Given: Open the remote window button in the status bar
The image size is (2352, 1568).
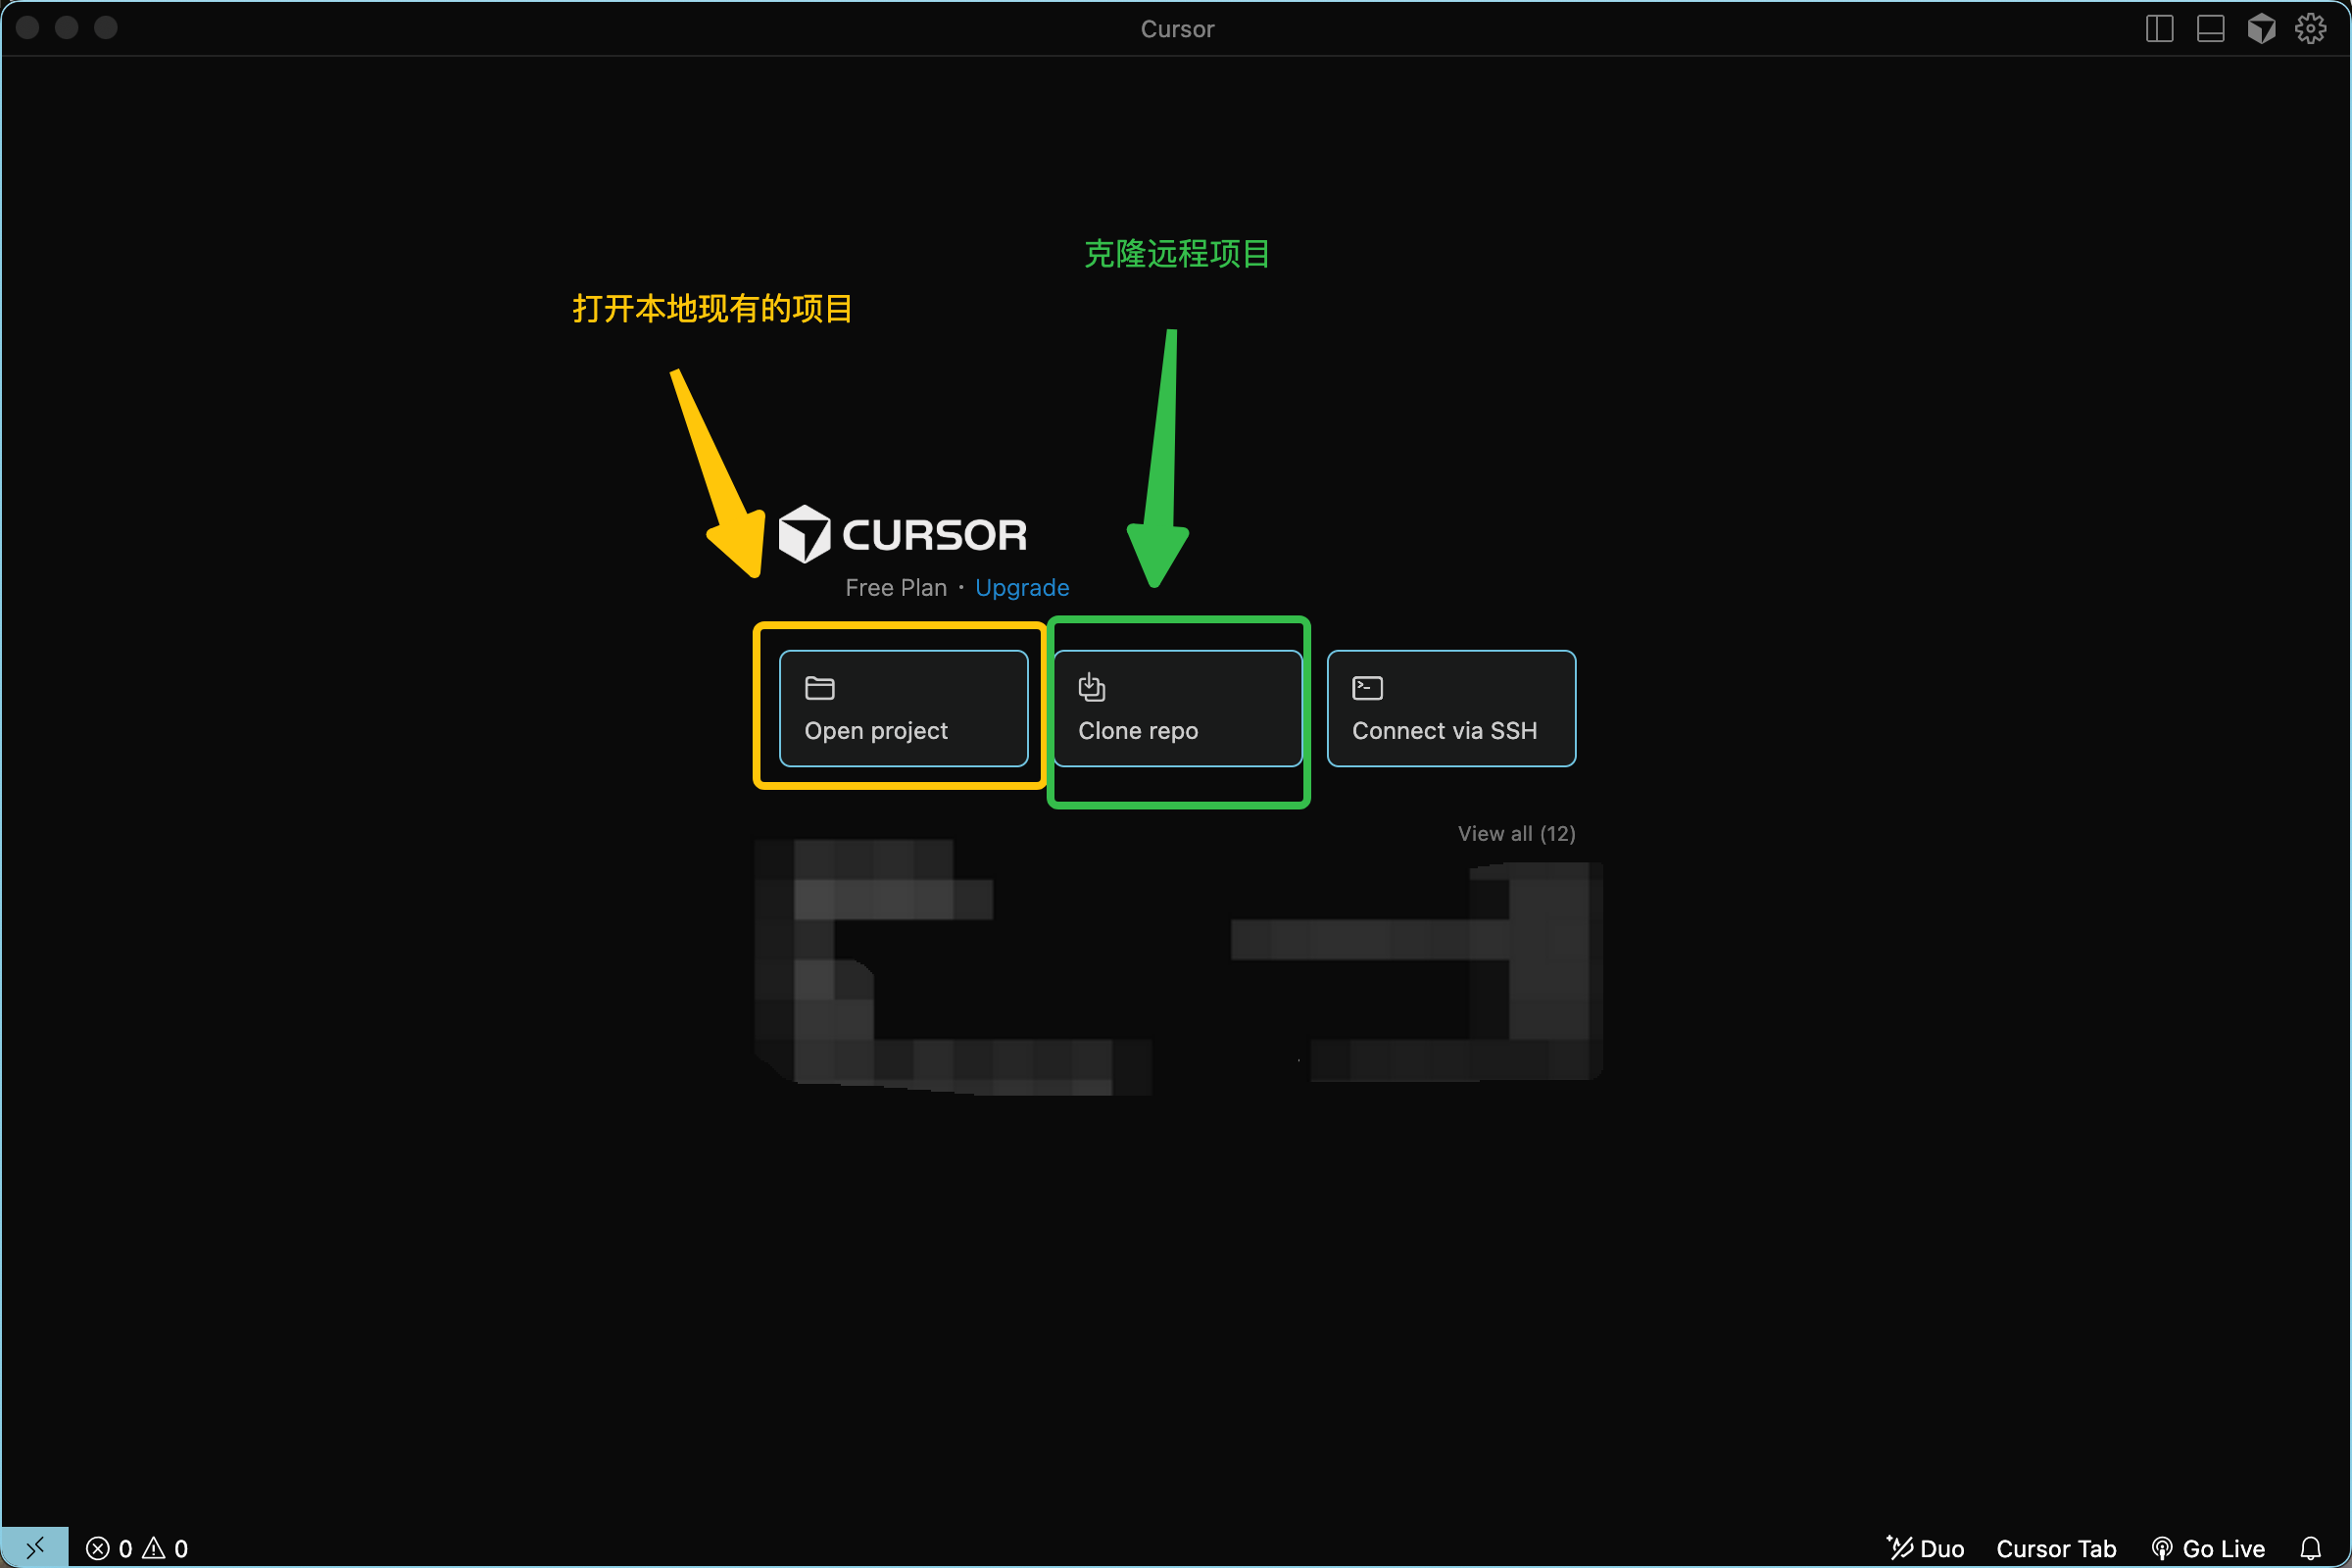Looking at the screenshot, I should point(35,1548).
